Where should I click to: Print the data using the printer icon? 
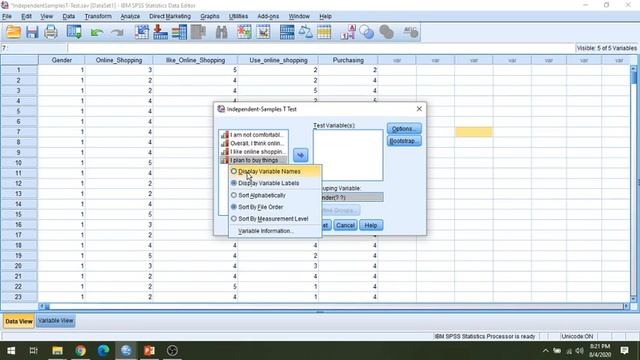51,32
